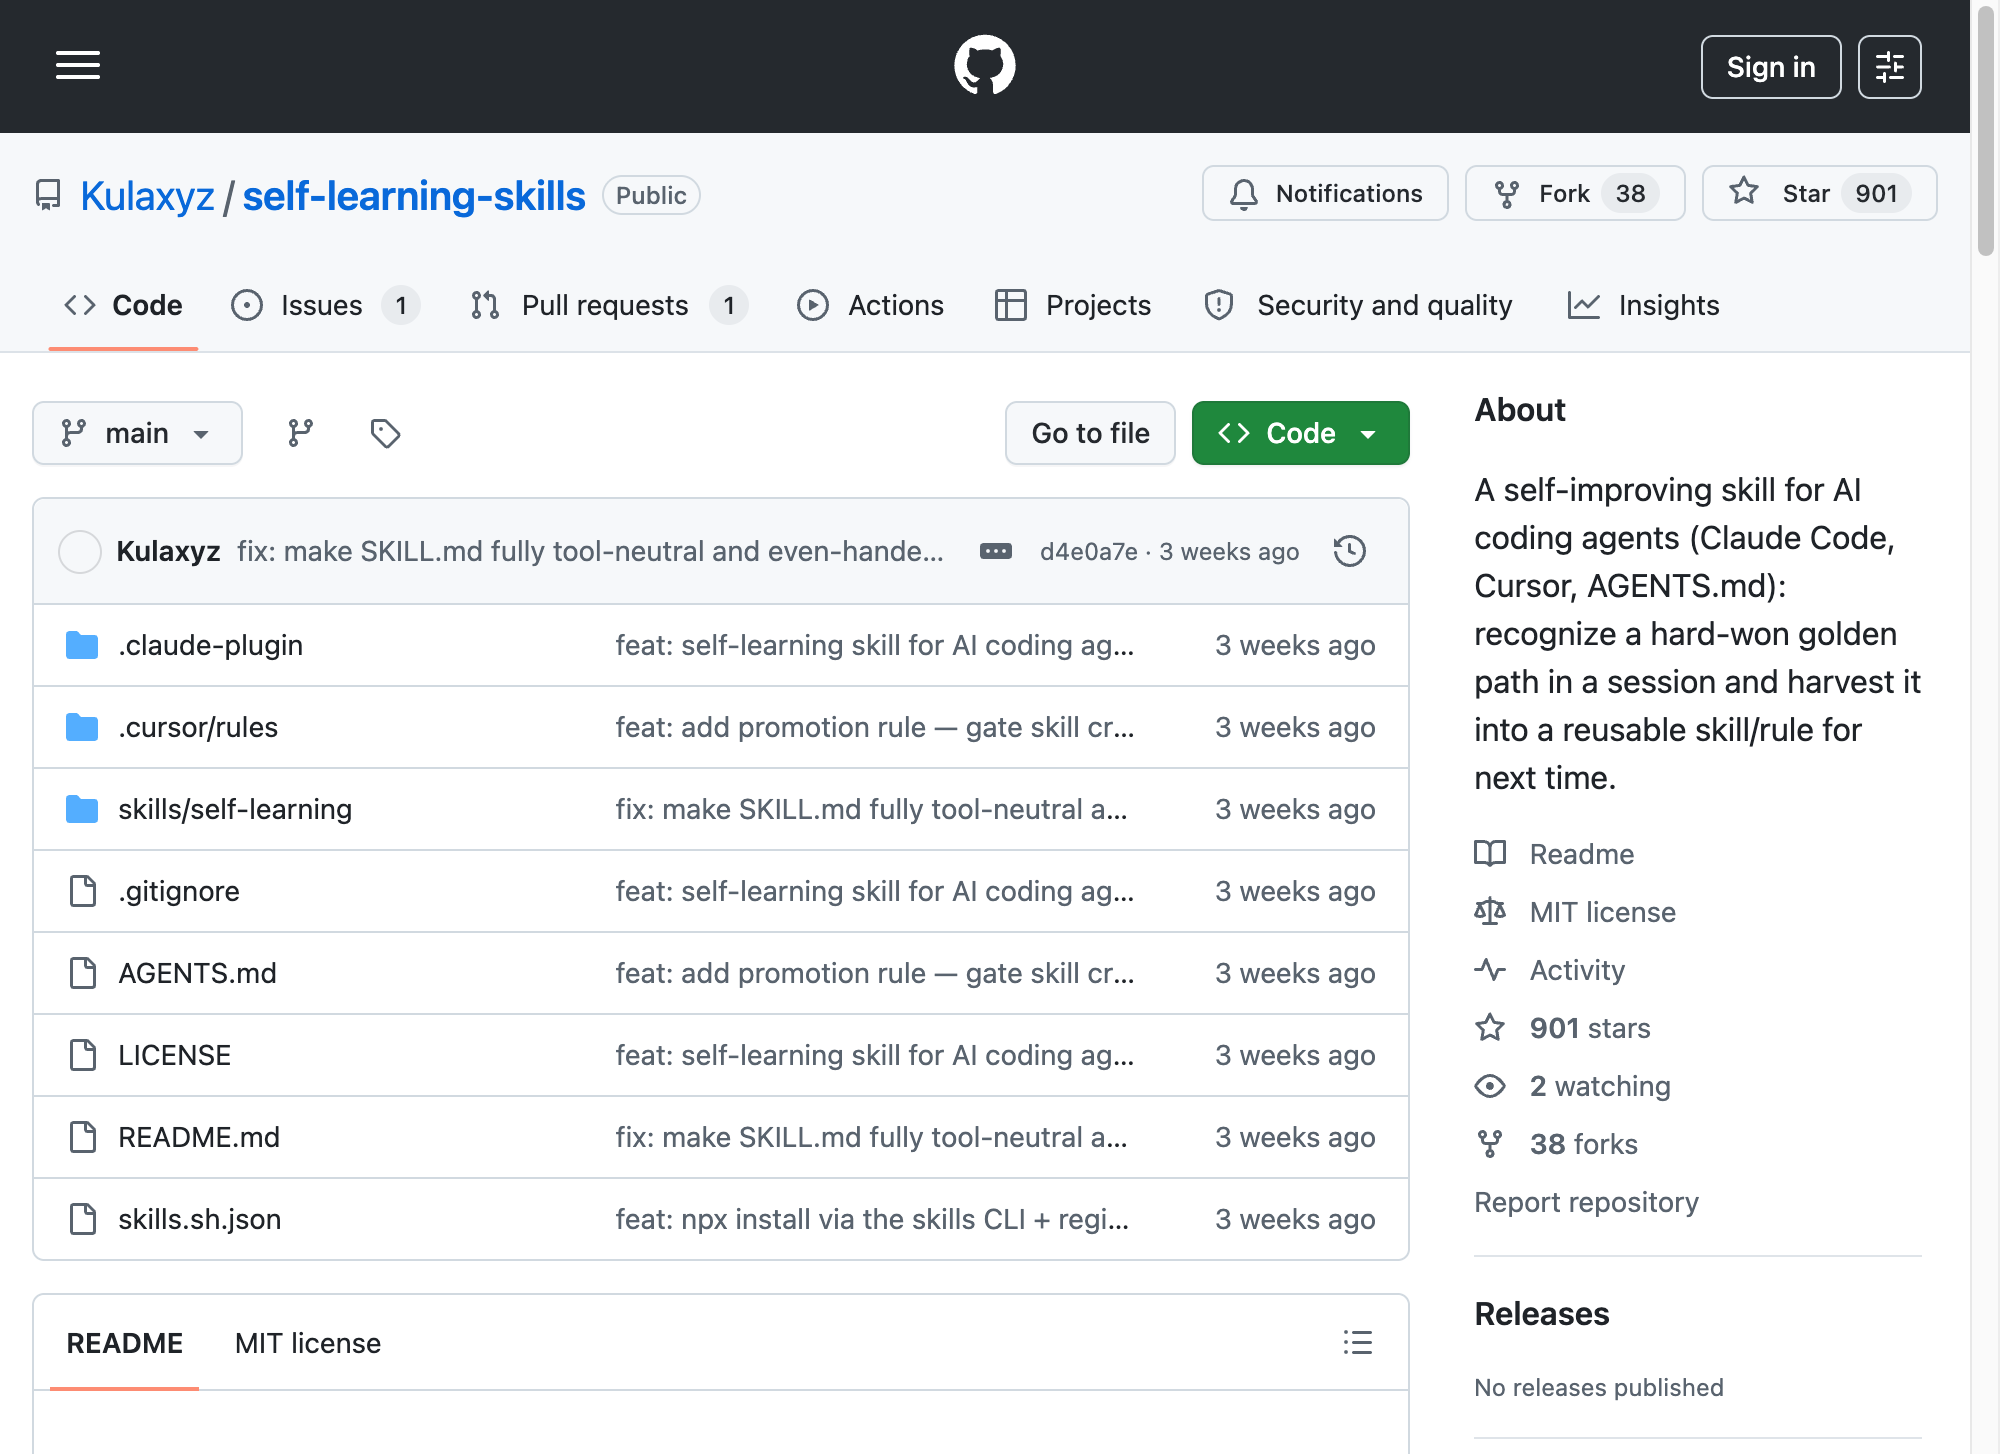Open the .claude-plugin folder
This screenshot has height=1454, width=2000.
[x=210, y=645]
